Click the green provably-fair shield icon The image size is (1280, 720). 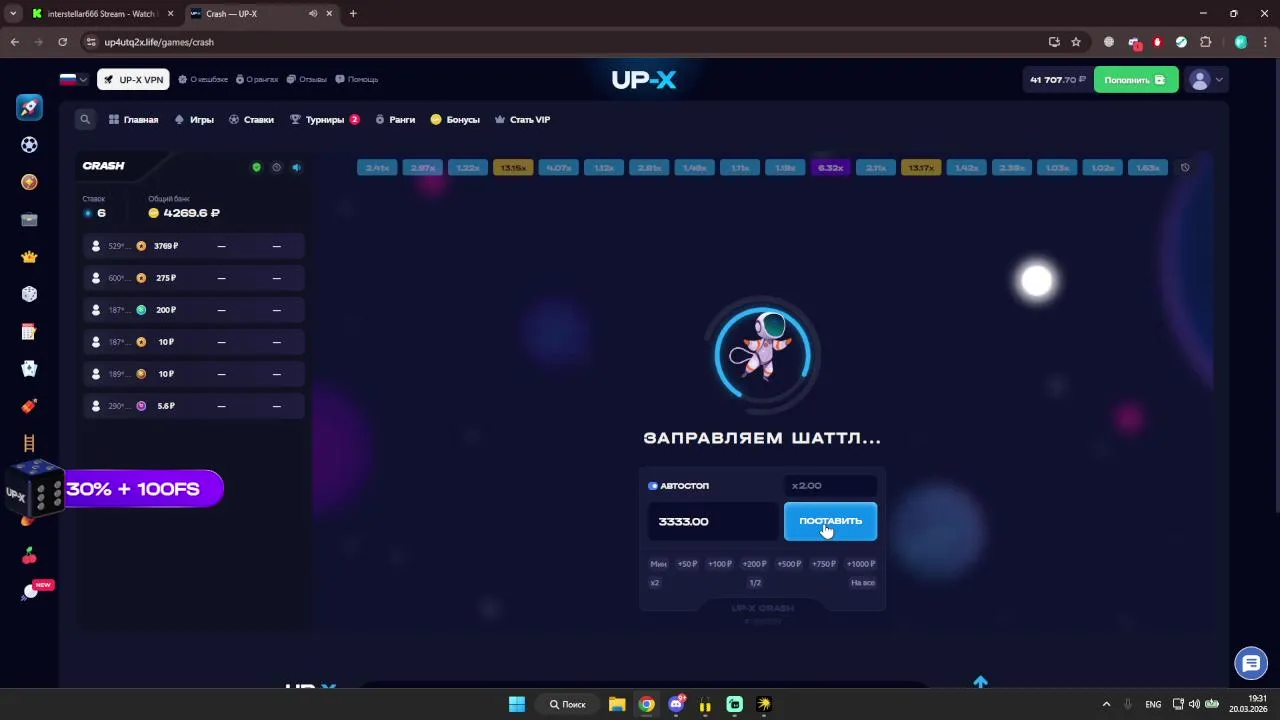(x=256, y=167)
